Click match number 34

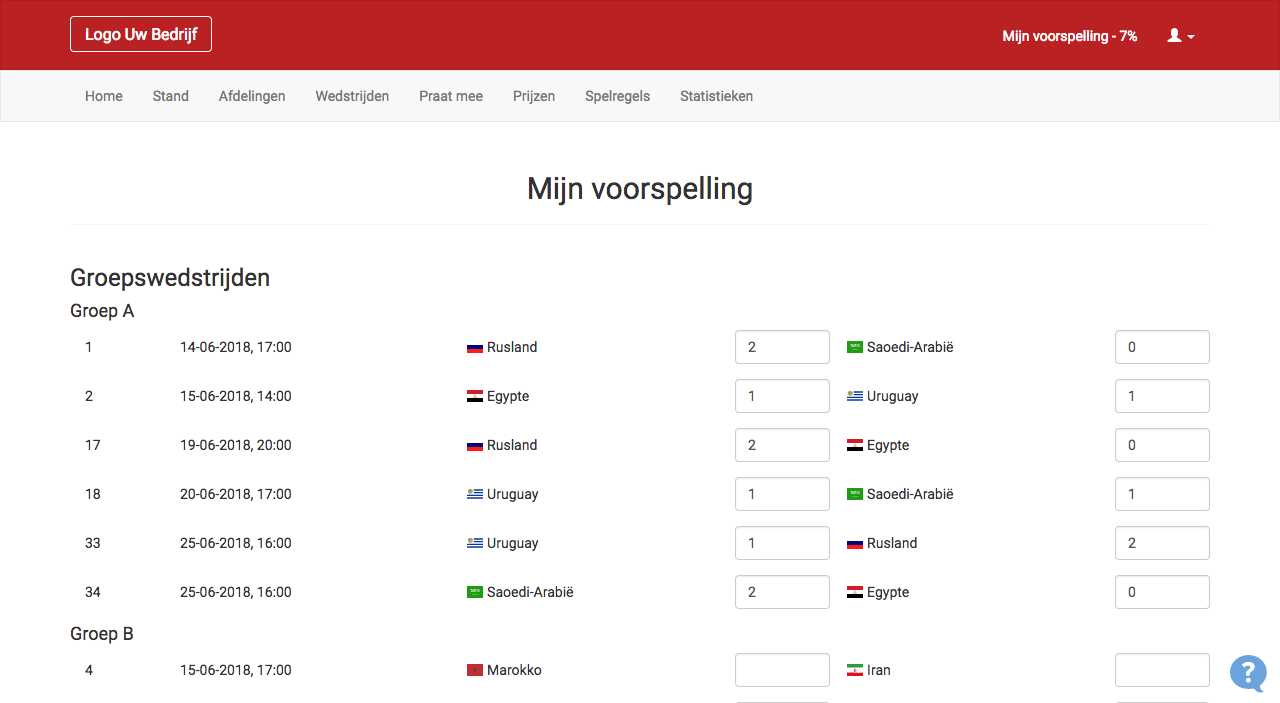coord(93,592)
